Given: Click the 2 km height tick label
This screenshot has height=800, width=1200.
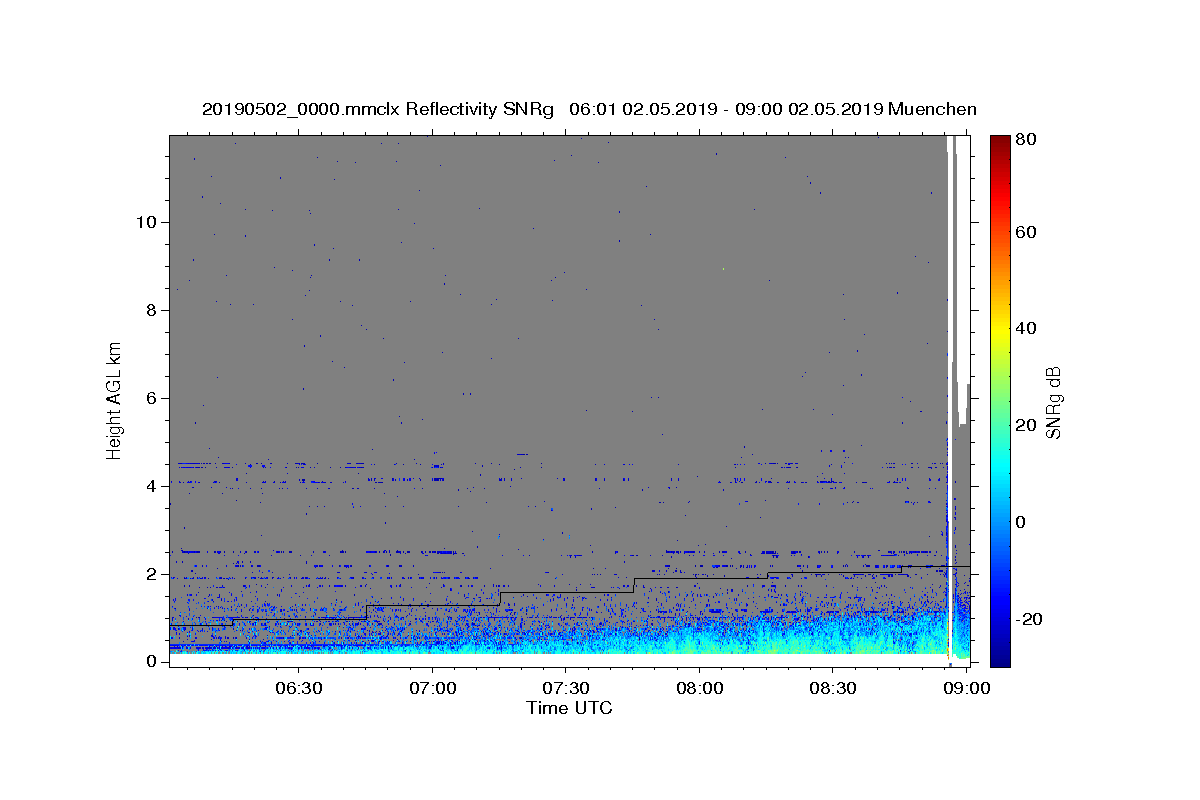Looking at the screenshot, I should tap(151, 574).
